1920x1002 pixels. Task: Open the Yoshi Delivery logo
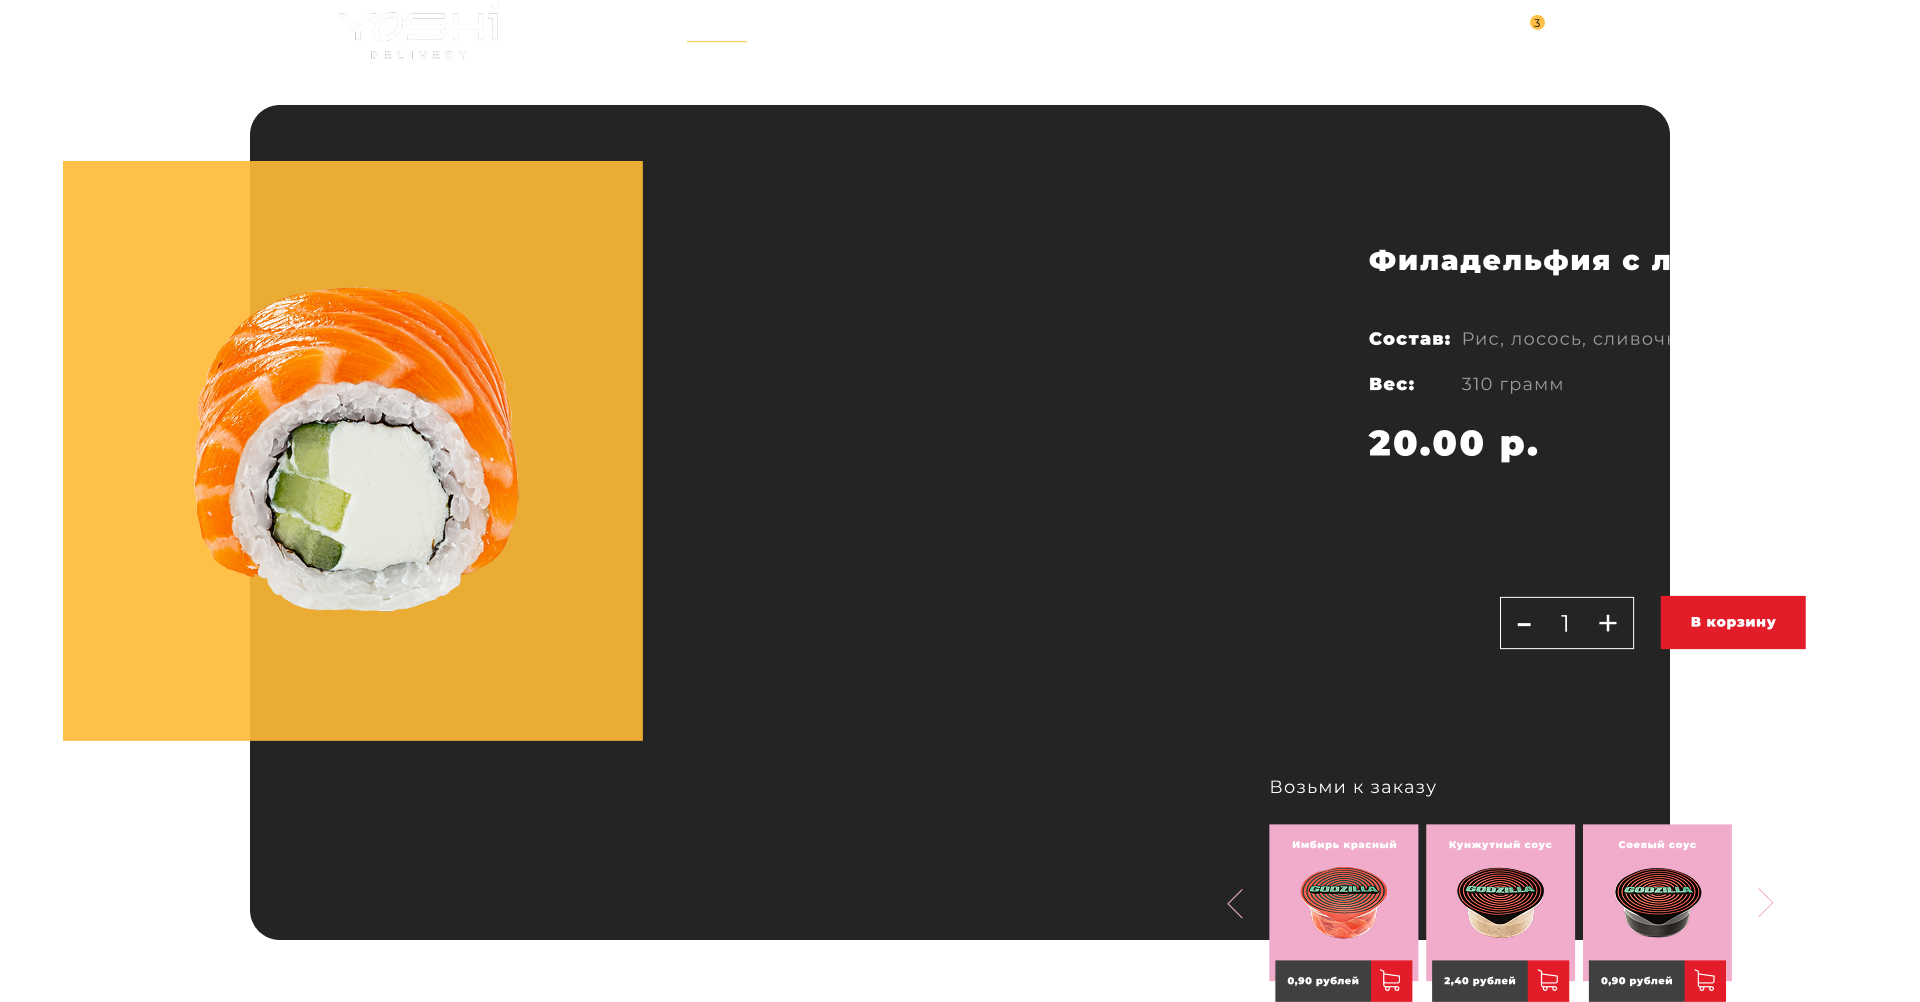point(419,32)
